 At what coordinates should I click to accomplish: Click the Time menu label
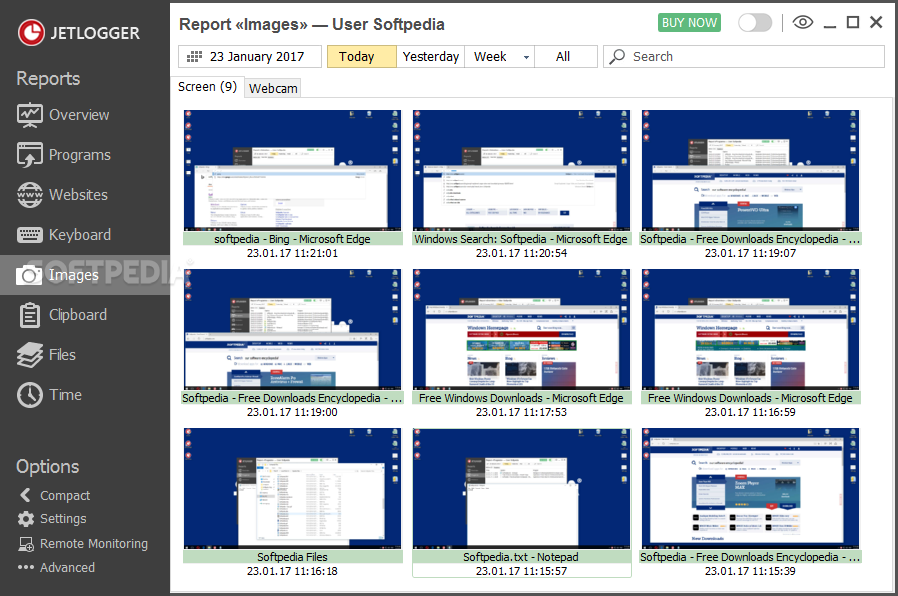tap(65, 395)
